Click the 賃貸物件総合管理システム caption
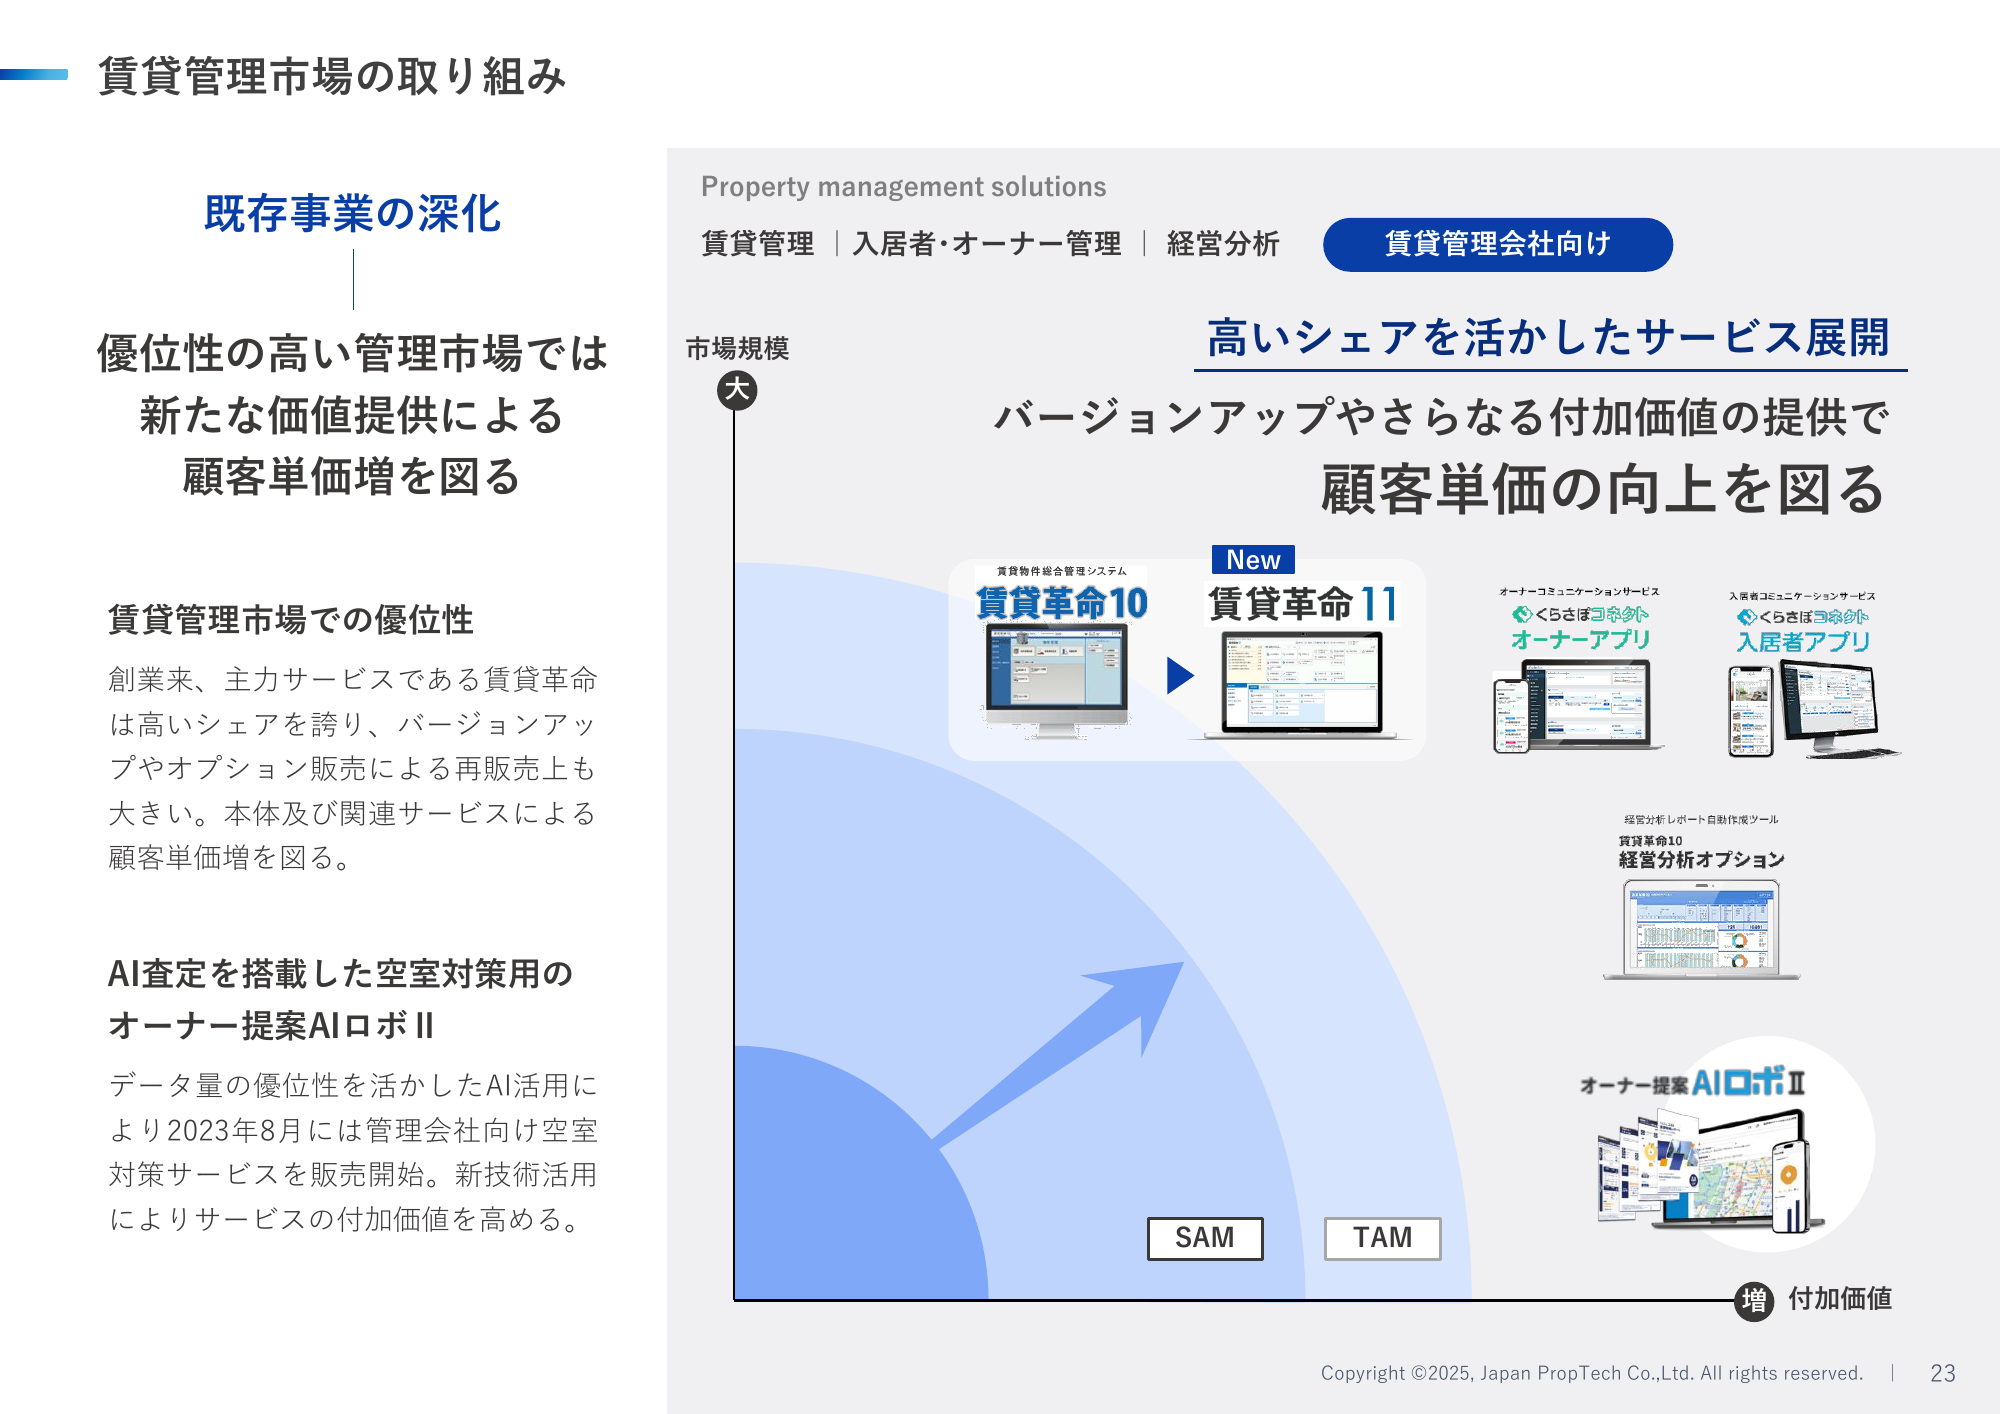 1061,571
